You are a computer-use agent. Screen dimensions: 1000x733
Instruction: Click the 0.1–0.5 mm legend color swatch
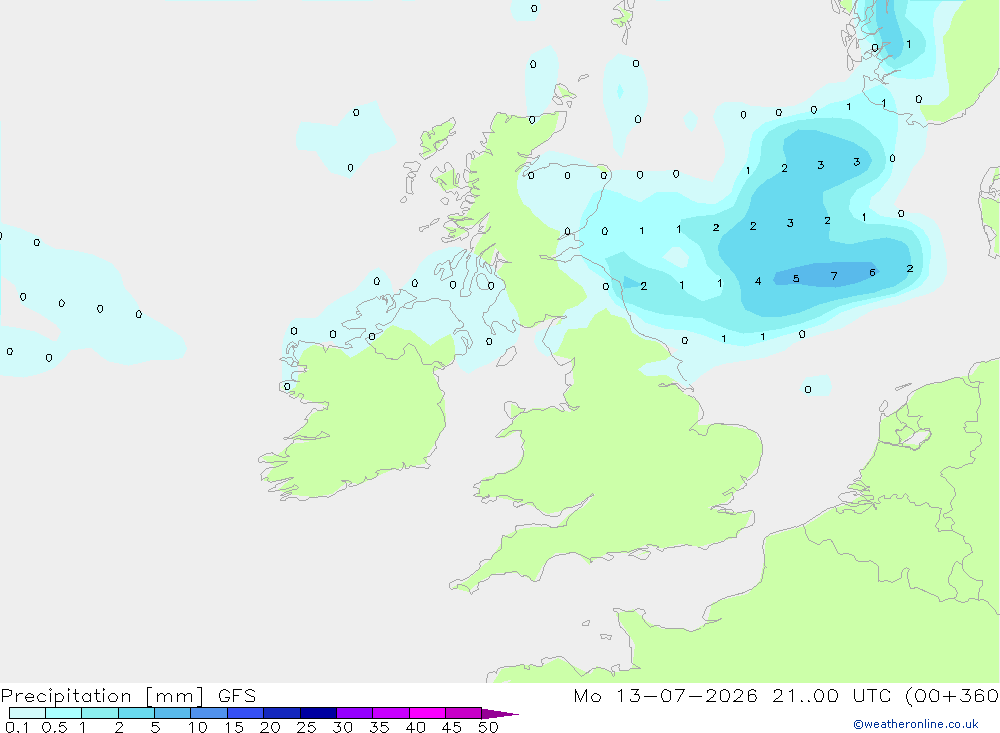(27, 713)
